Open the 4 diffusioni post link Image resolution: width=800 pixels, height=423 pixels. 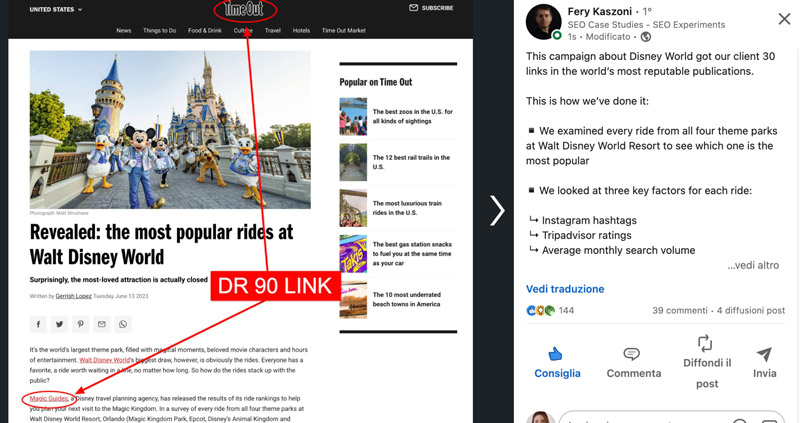click(x=751, y=310)
